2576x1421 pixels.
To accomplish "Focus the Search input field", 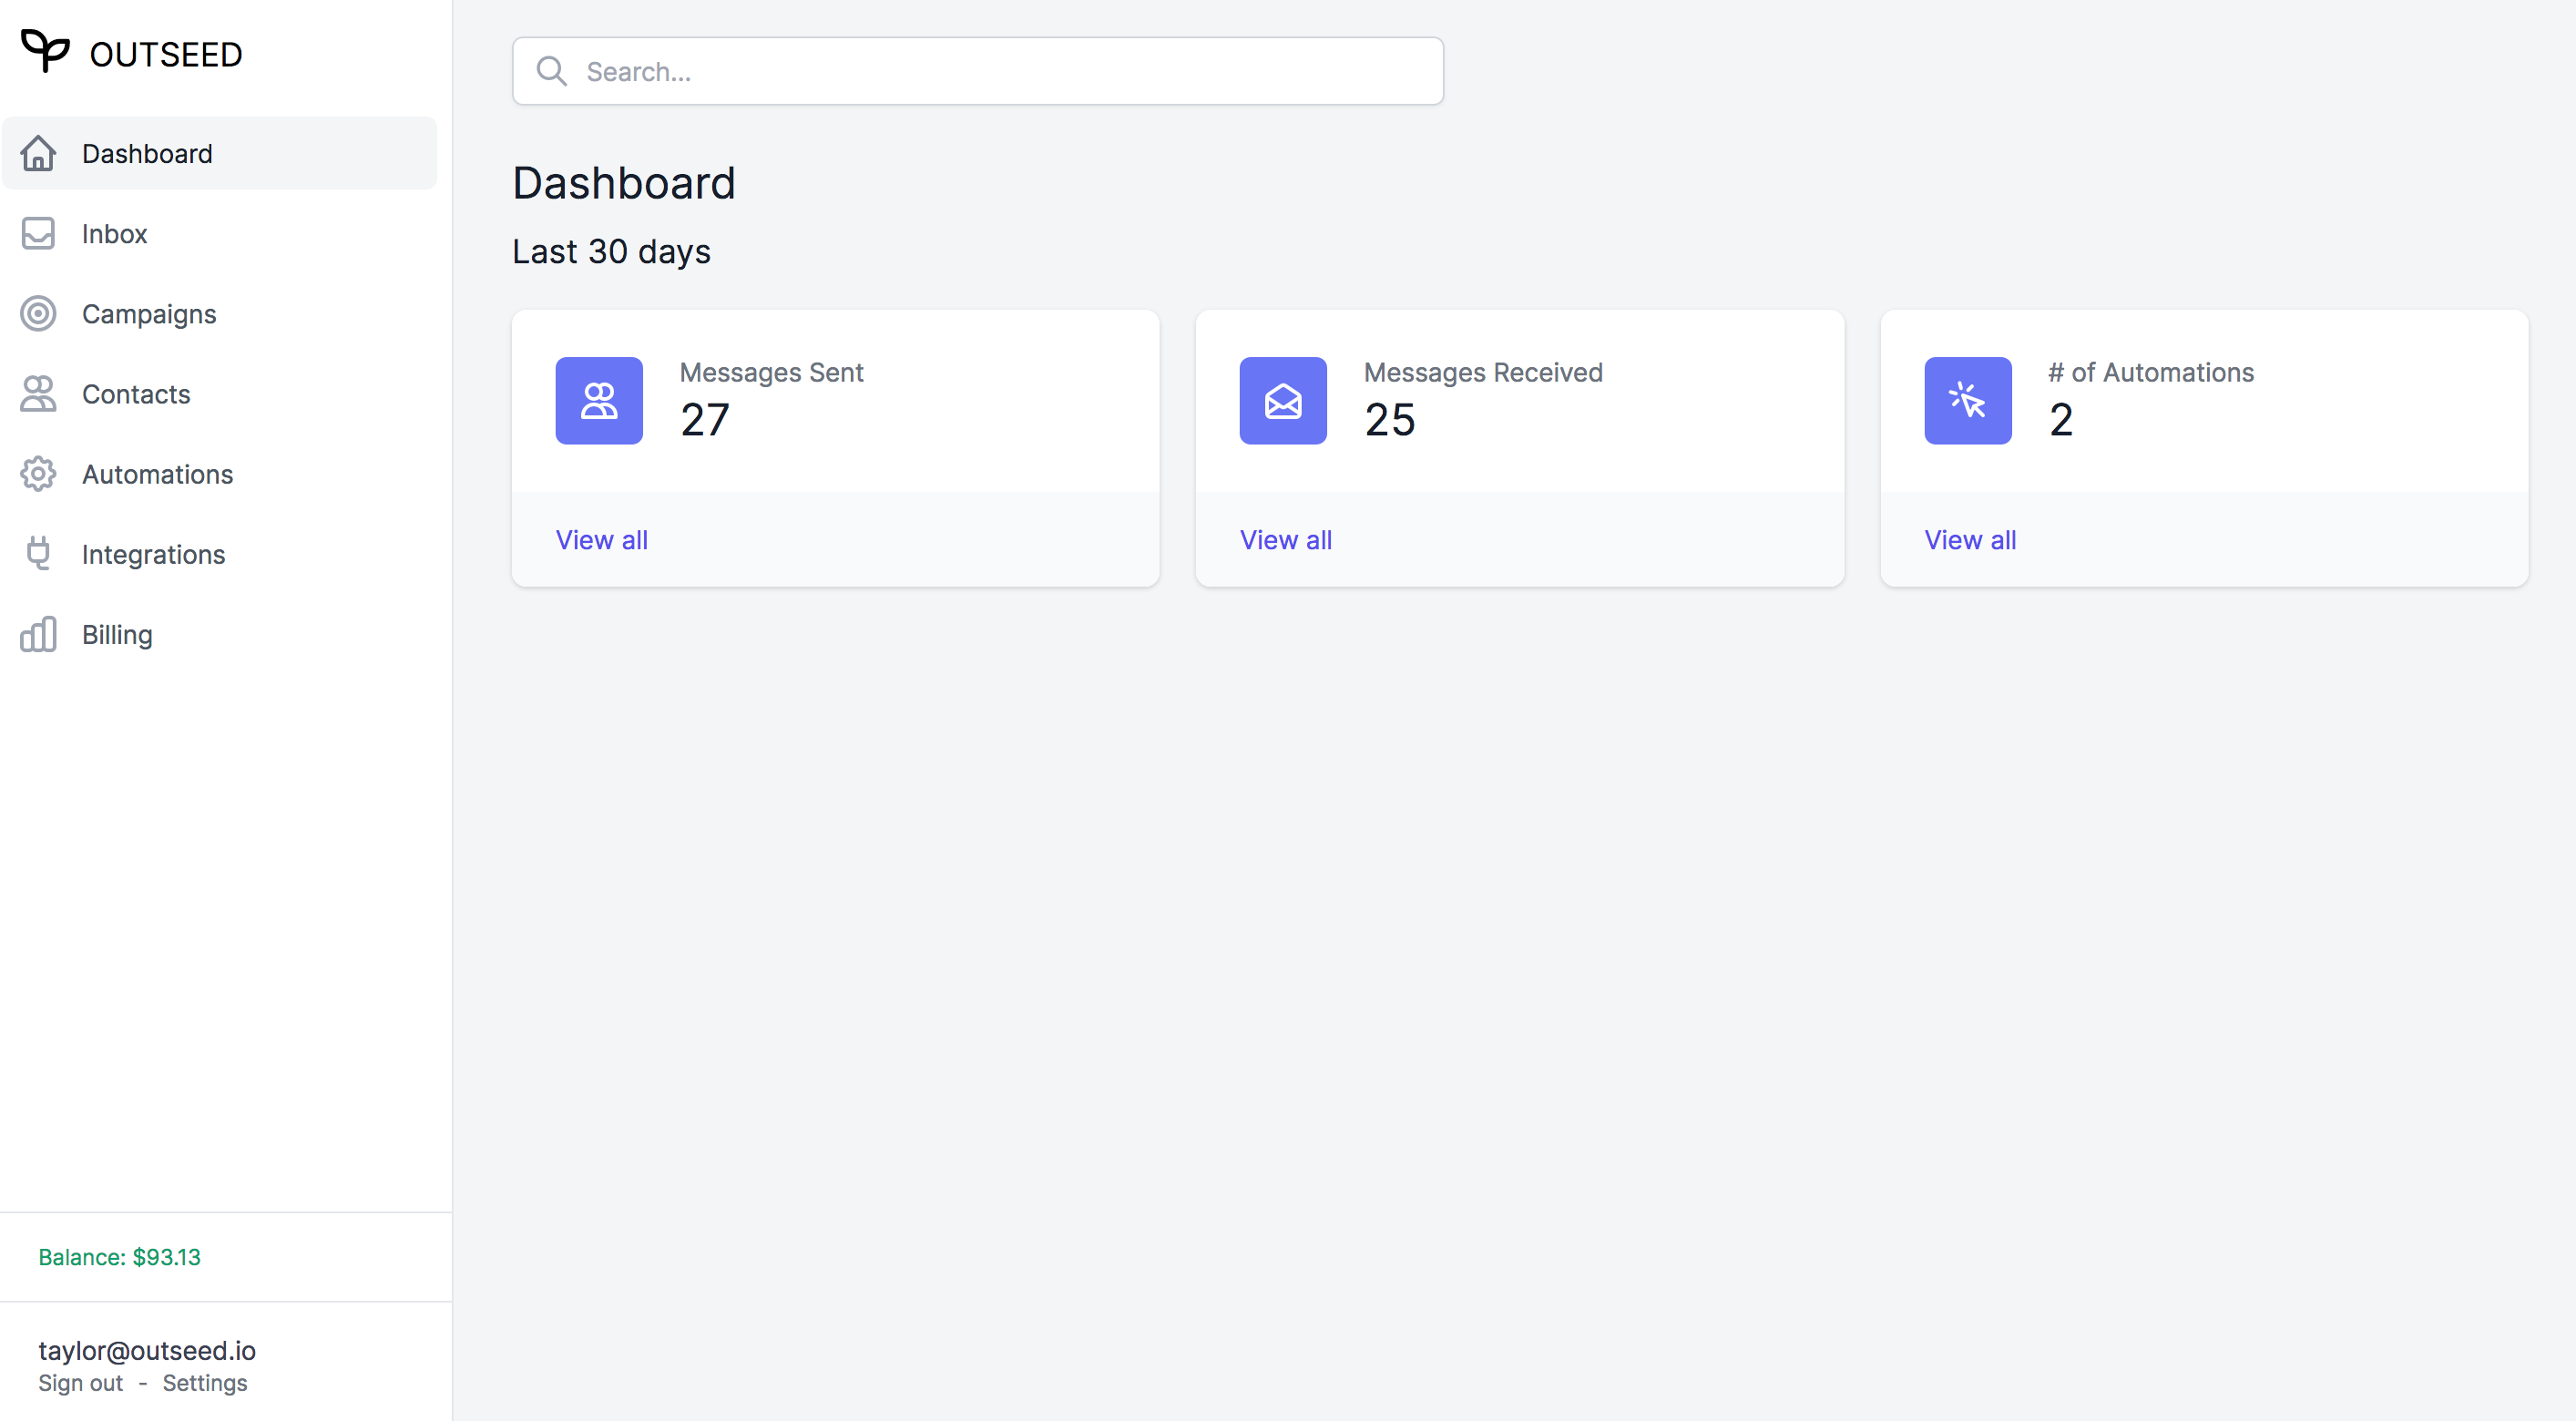I will tap(1000, 71).
